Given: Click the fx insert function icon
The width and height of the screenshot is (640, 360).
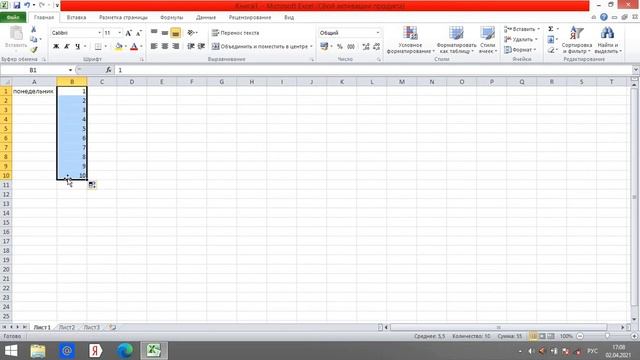Looking at the screenshot, I should [x=108, y=70].
